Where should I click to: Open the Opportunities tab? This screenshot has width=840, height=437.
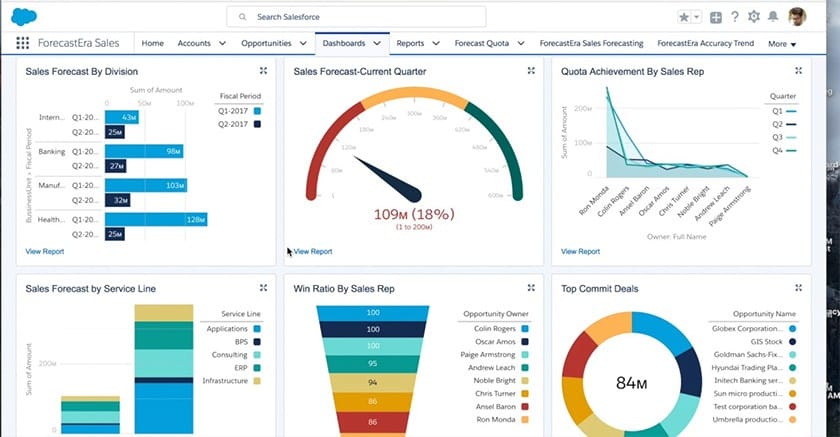click(266, 43)
